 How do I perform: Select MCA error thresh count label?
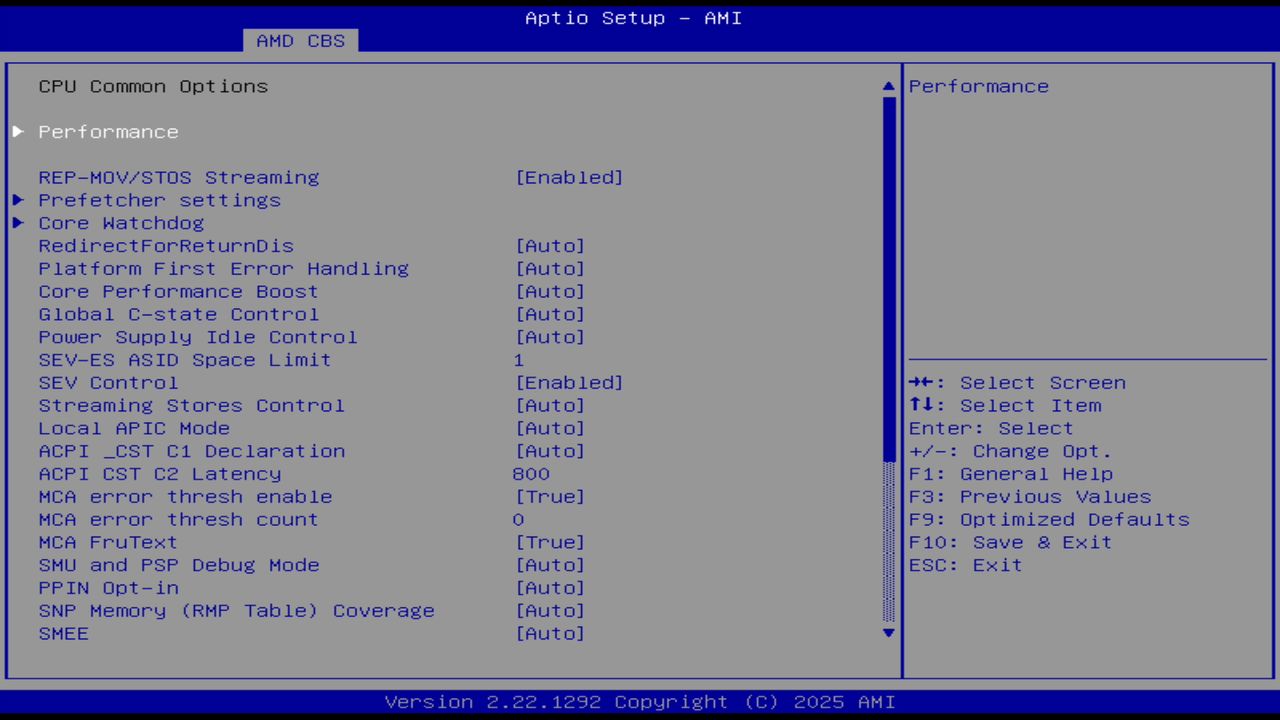(179, 520)
